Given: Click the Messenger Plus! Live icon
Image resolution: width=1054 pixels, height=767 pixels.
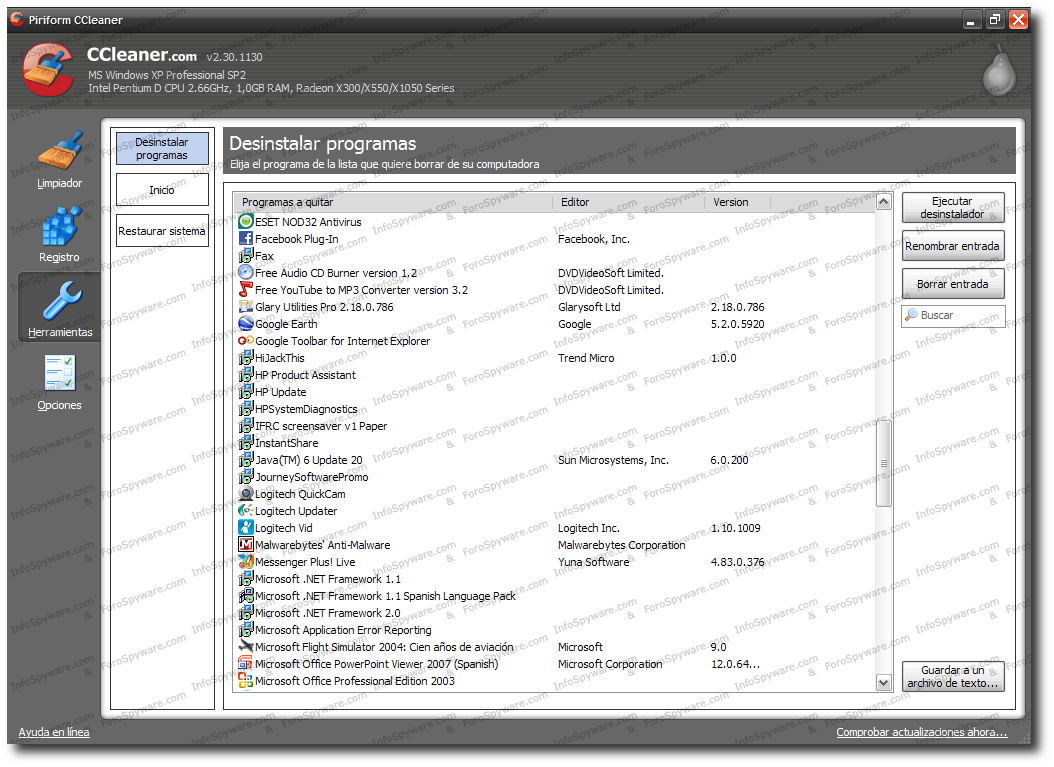Looking at the screenshot, I should click(246, 561).
